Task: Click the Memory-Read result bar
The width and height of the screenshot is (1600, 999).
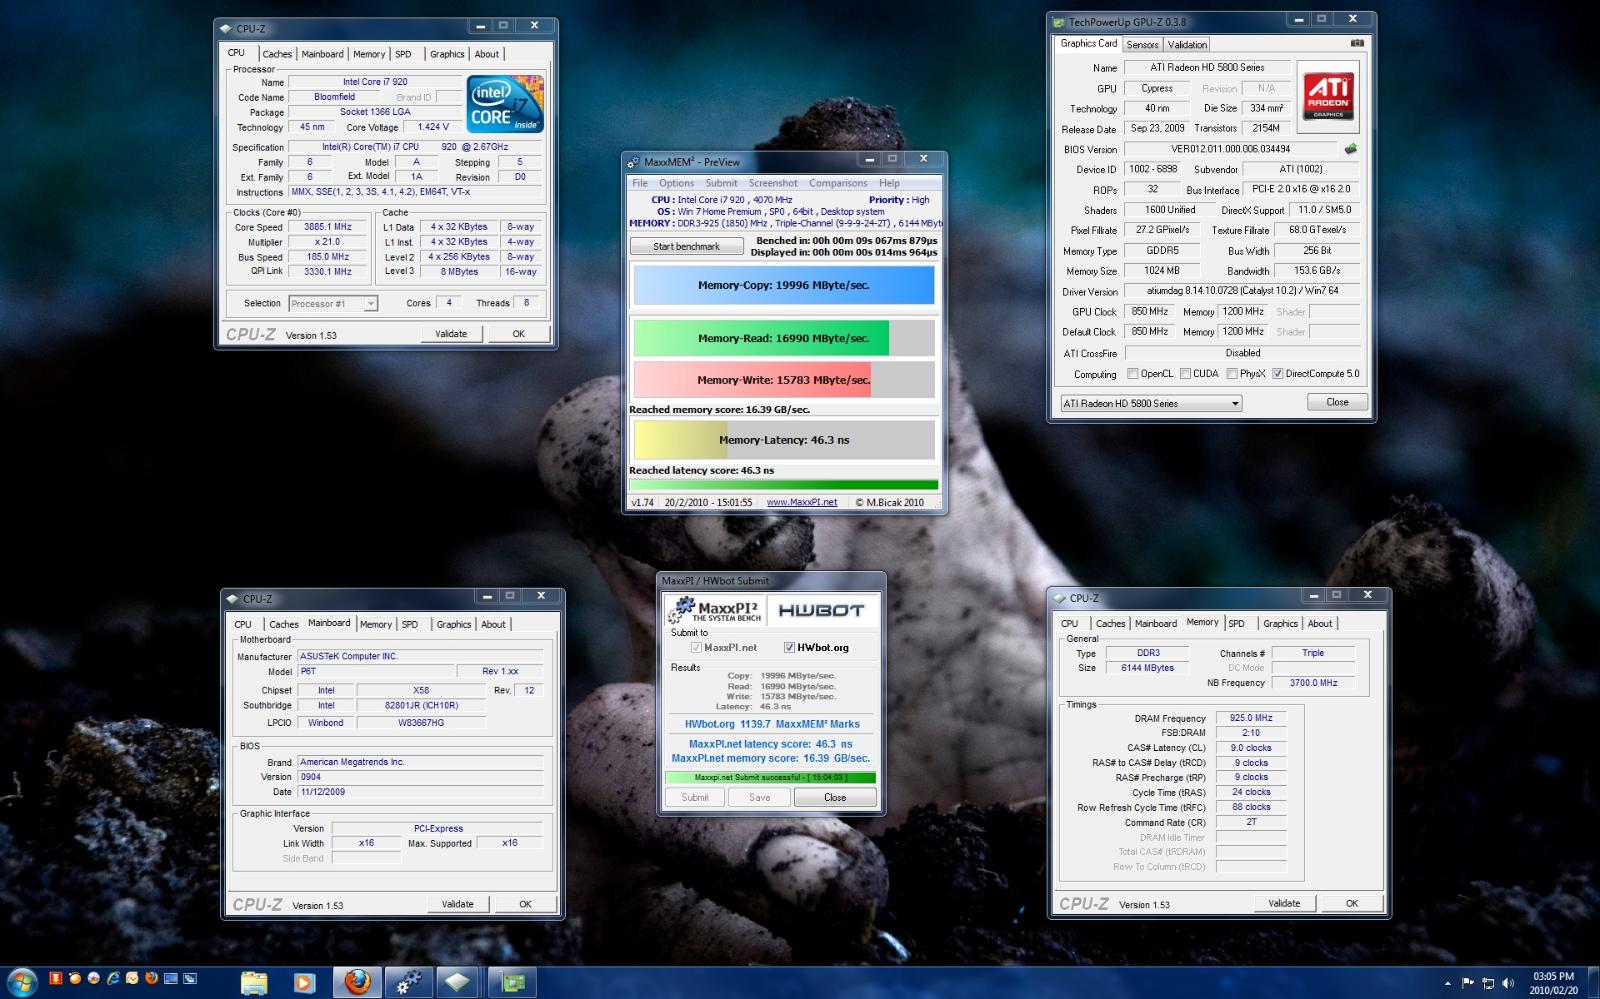Action: point(784,338)
